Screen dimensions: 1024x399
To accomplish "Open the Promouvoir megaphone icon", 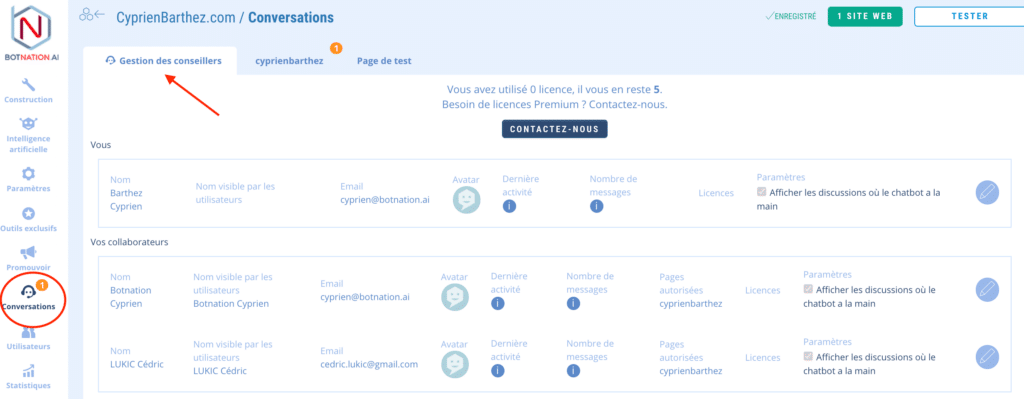I will (28, 253).
